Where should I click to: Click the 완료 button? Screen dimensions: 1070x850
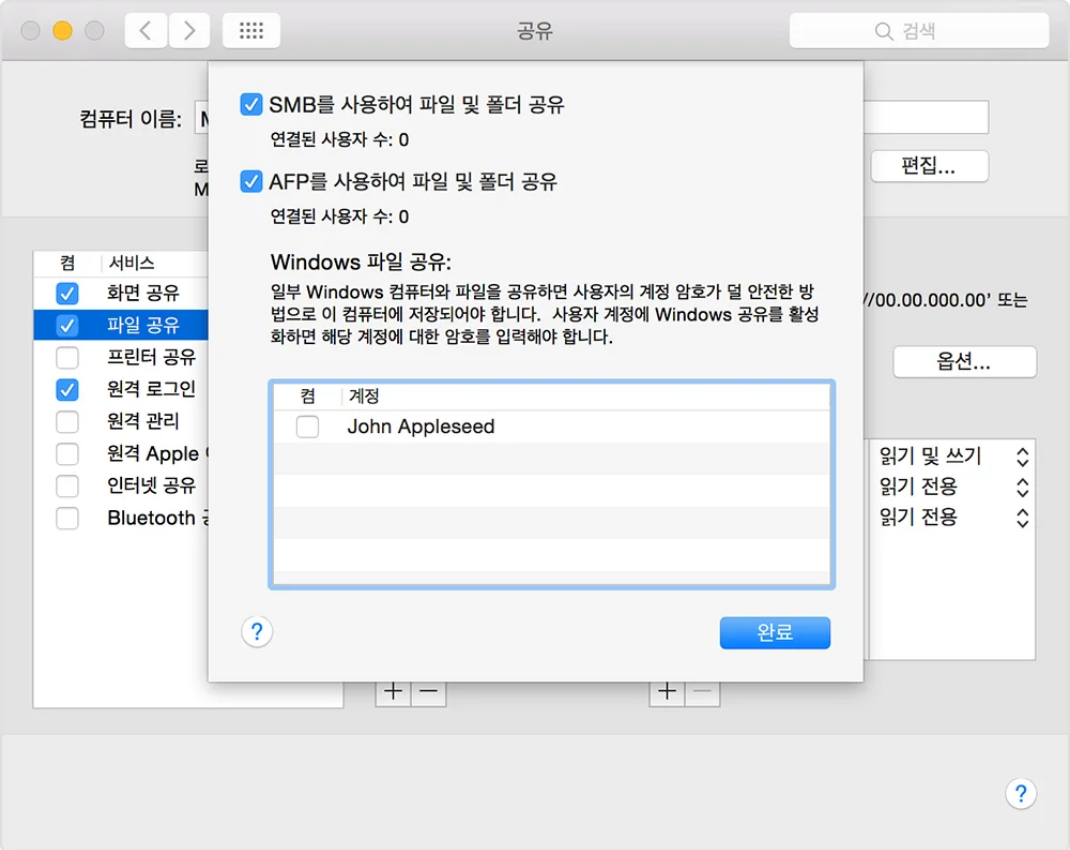click(774, 632)
